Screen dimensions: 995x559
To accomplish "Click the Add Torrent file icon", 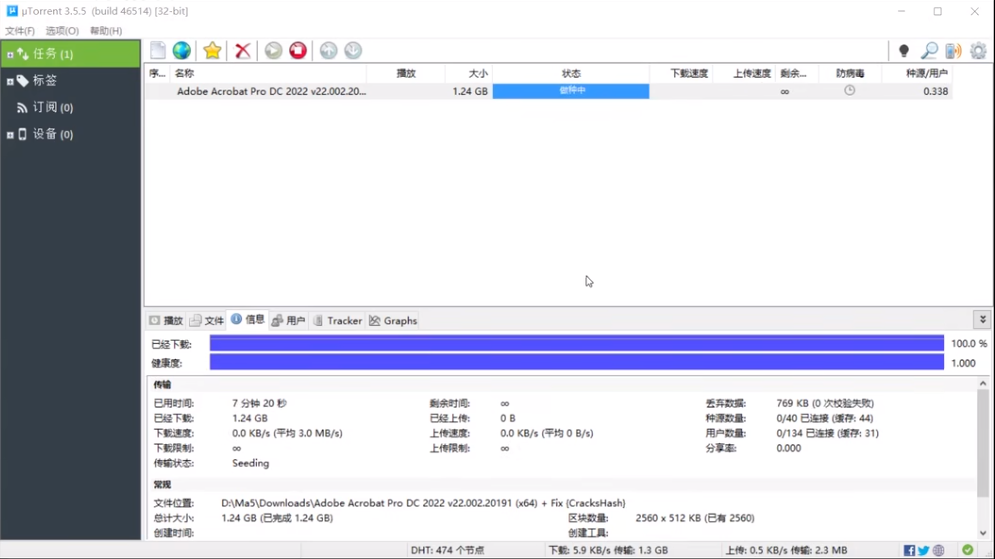I will pos(158,50).
